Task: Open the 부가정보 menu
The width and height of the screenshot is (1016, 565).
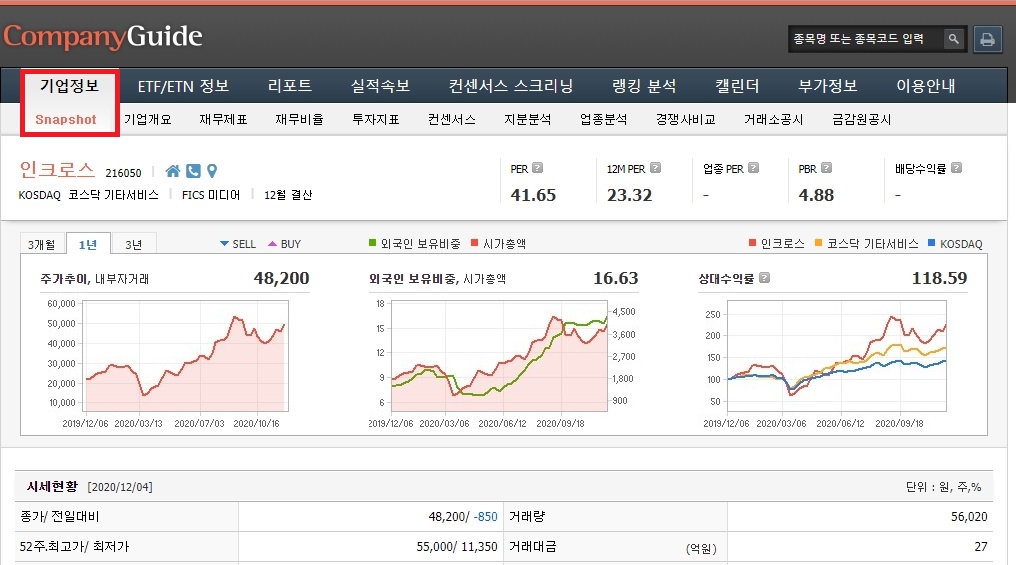Action: coord(827,86)
